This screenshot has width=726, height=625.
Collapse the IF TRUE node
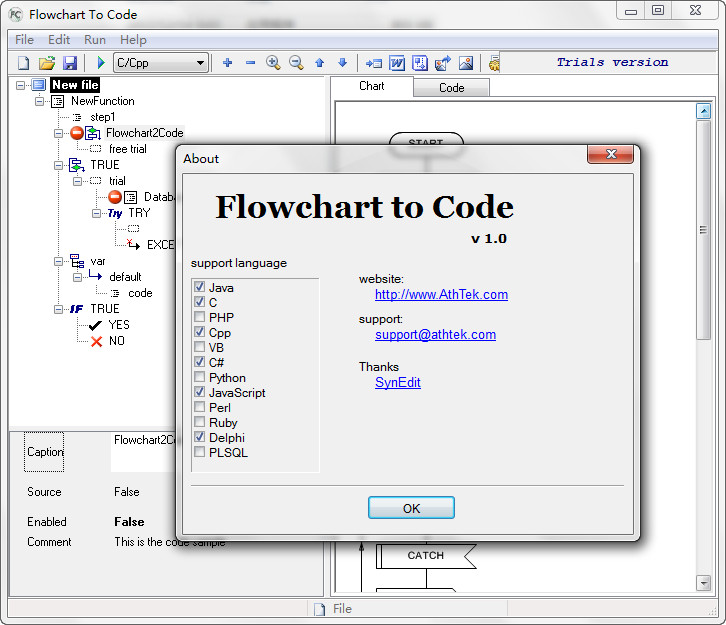(x=58, y=309)
